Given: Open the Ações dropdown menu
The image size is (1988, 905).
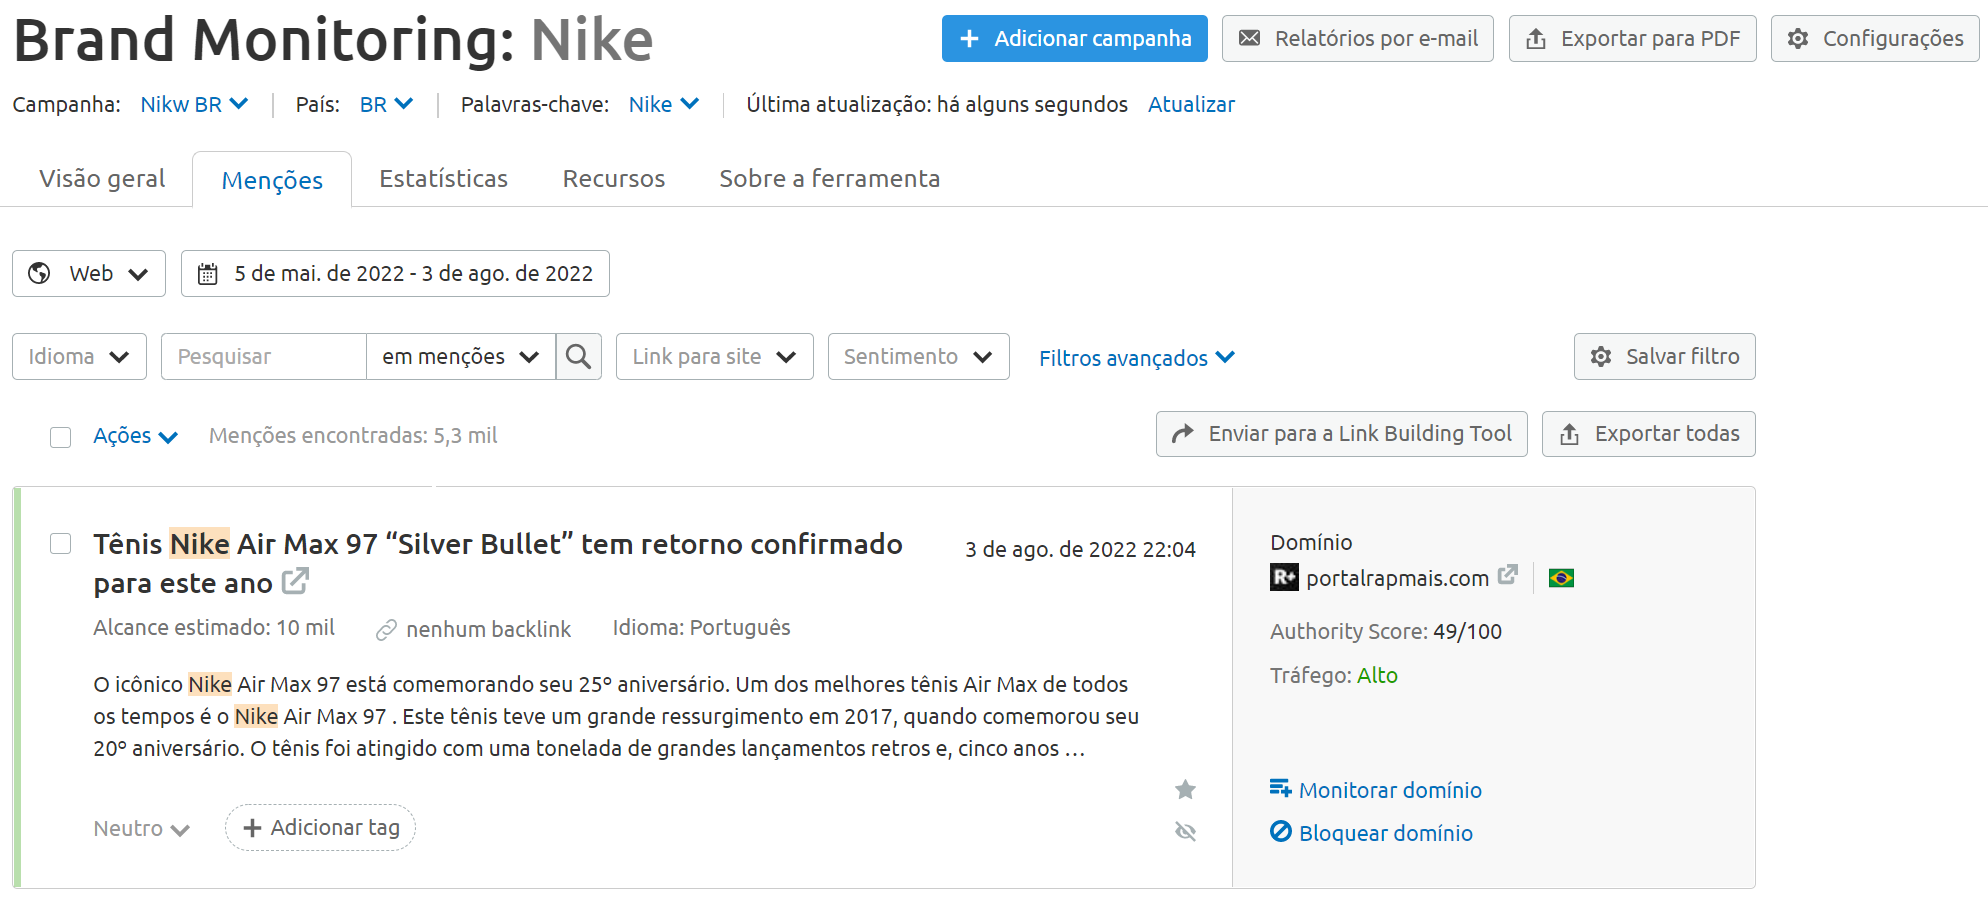Looking at the screenshot, I should tap(135, 436).
